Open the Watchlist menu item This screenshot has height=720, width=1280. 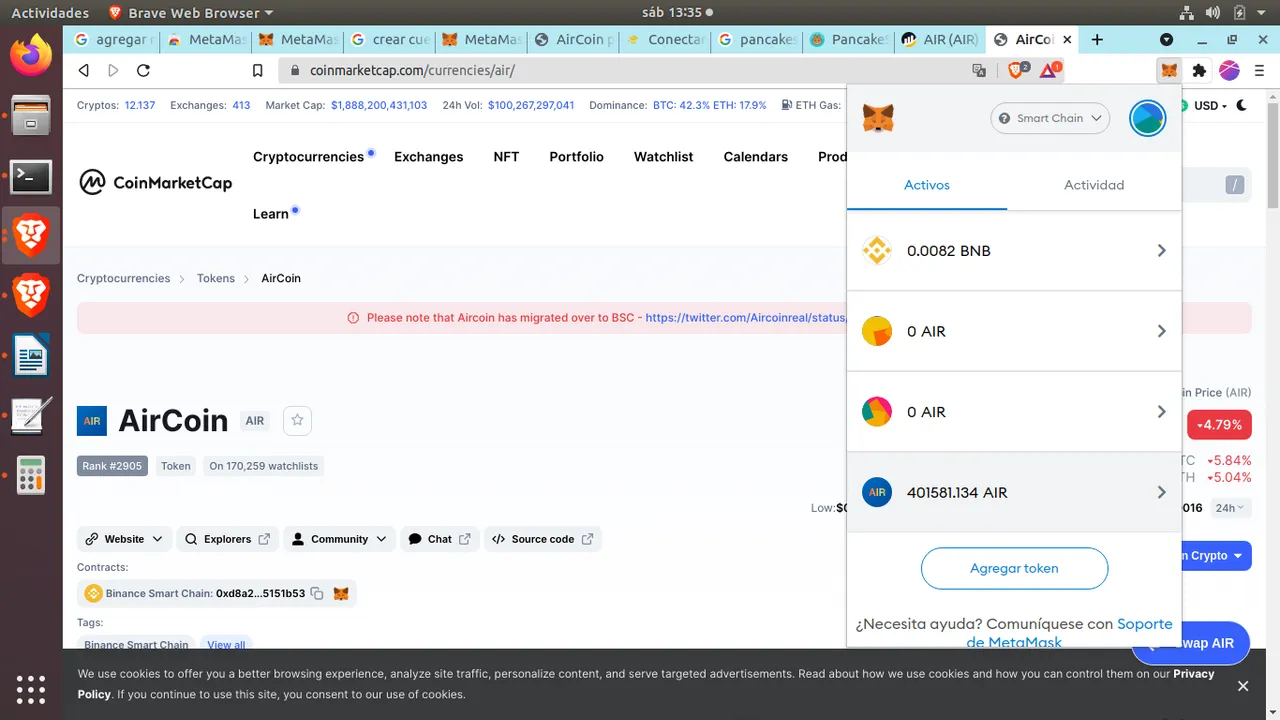coord(663,157)
